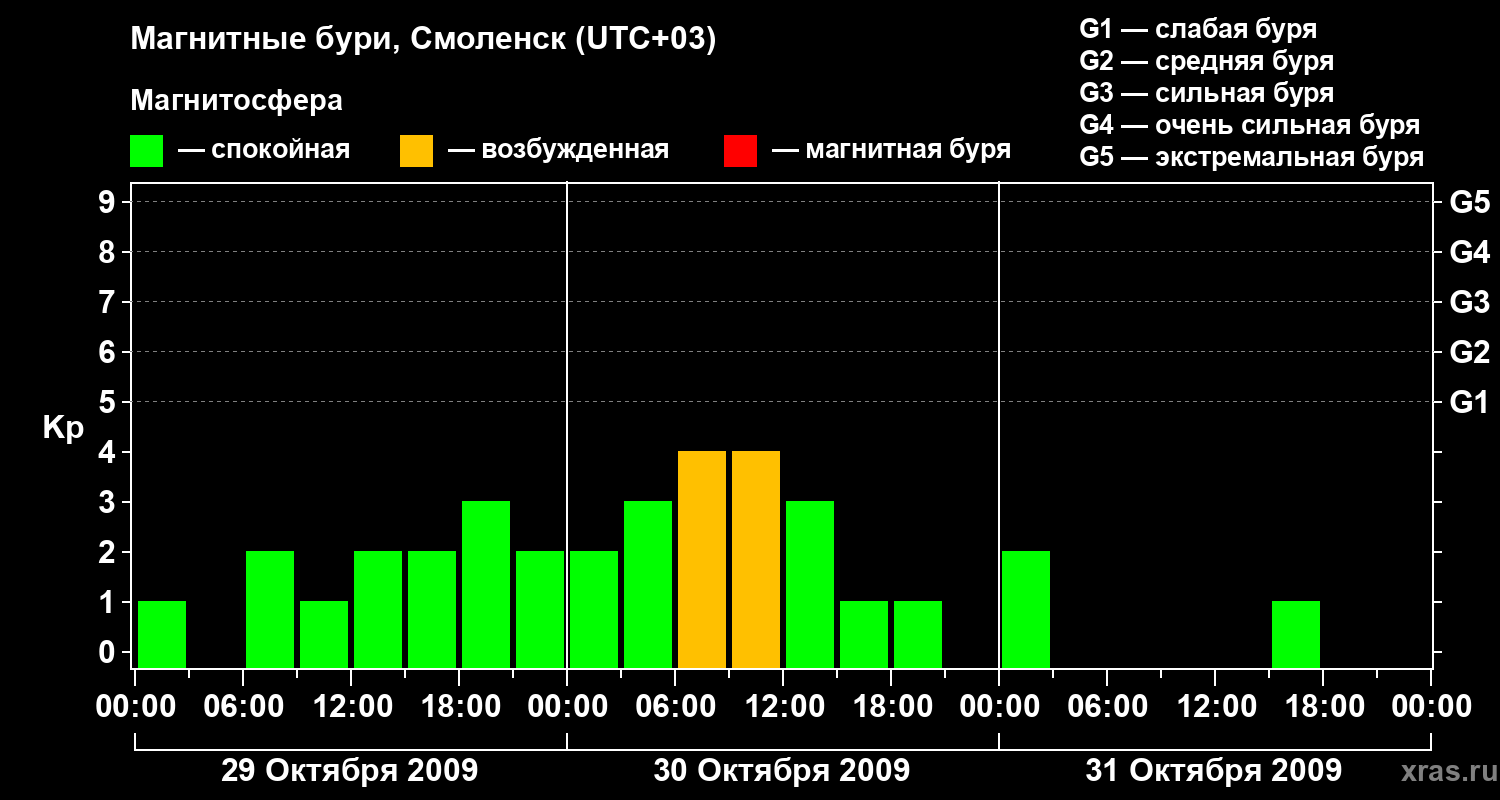Select the title 'Магнитные бури, Смоленск (UTC+03)'
This screenshot has width=1500, height=800.
(424, 40)
